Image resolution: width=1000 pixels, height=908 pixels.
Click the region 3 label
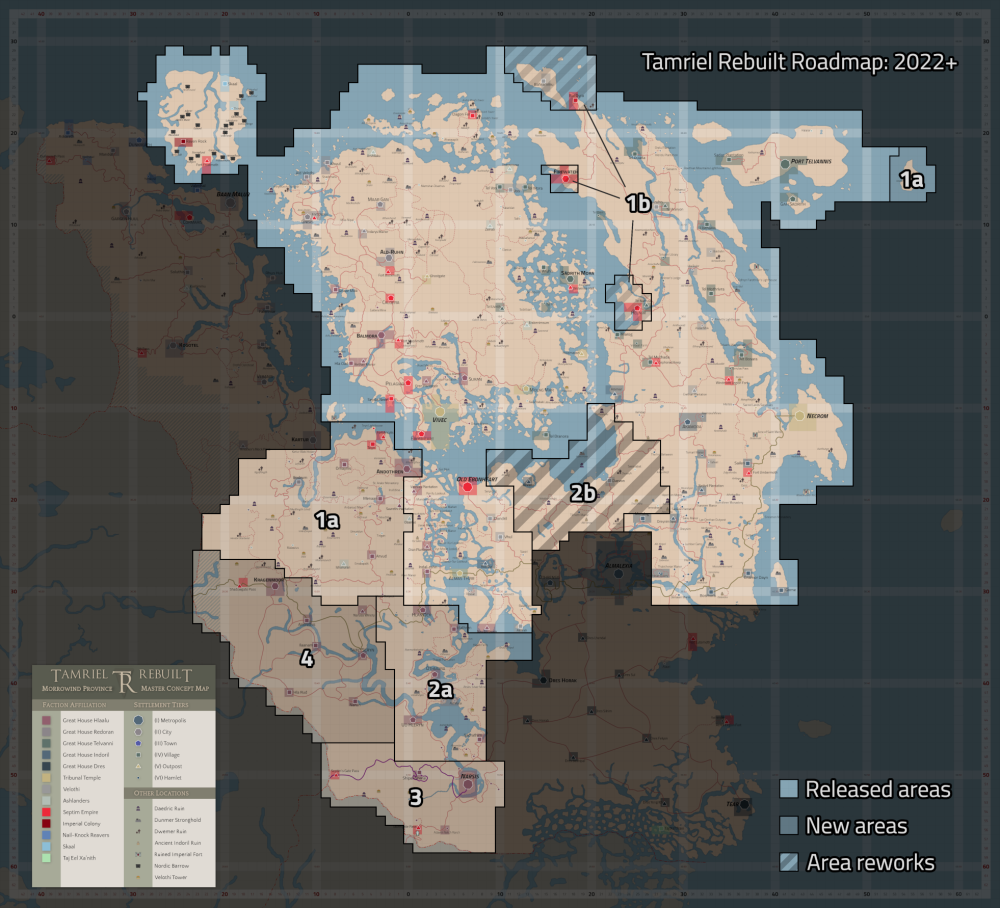(415, 797)
